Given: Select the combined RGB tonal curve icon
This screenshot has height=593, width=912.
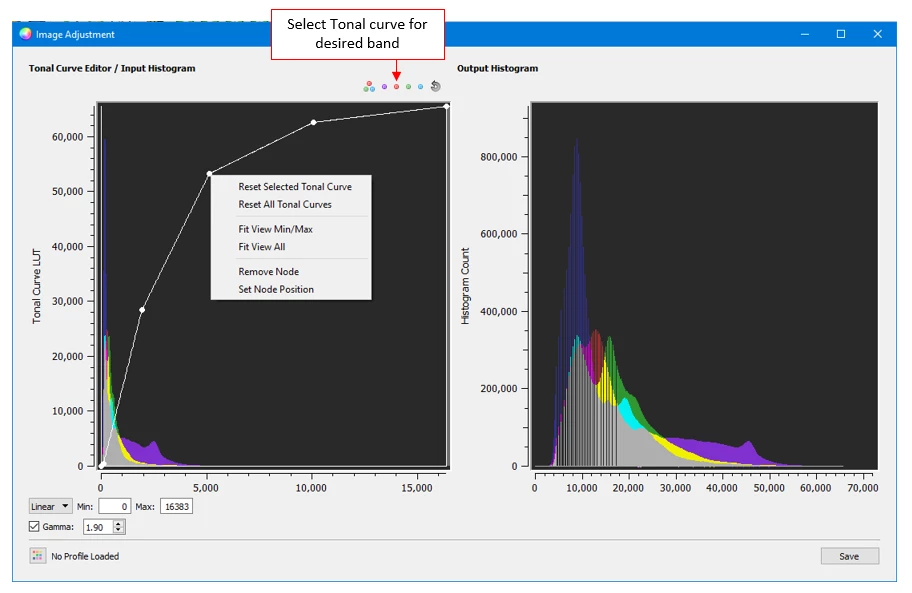Looking at the screenshot, I should coord(370,86).
